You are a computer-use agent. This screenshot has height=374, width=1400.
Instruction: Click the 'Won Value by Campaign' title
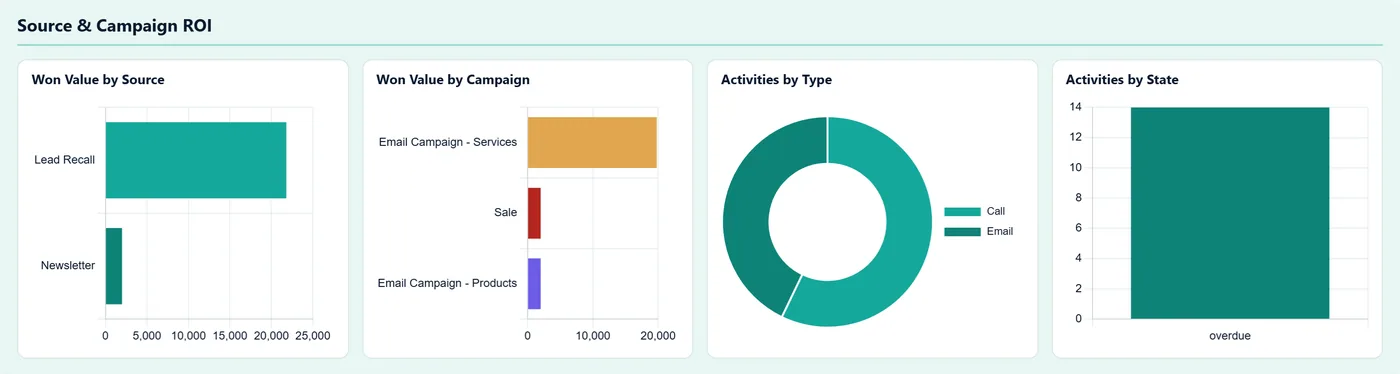point(453,79)
